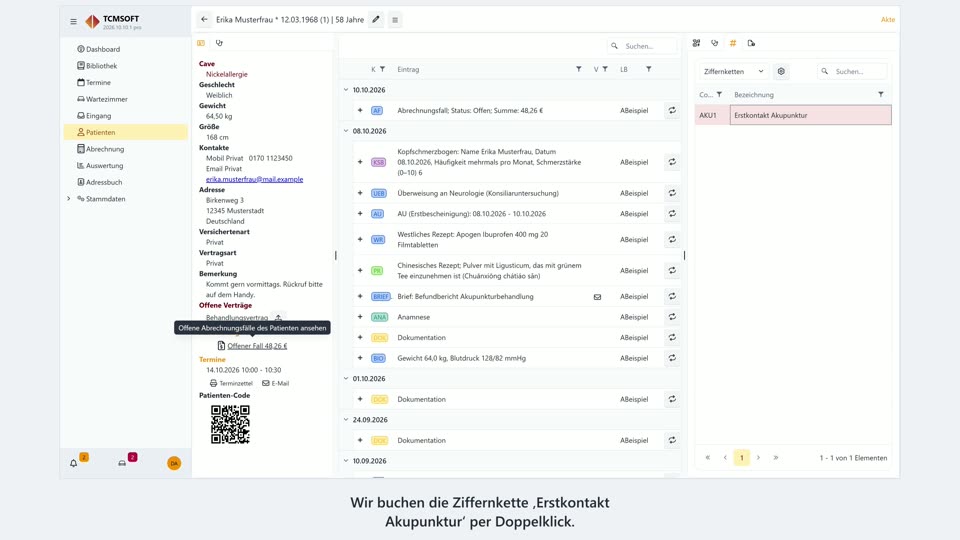Open Bibliothek in sidebar
960x540 pixels.
[x=126, y=66]
